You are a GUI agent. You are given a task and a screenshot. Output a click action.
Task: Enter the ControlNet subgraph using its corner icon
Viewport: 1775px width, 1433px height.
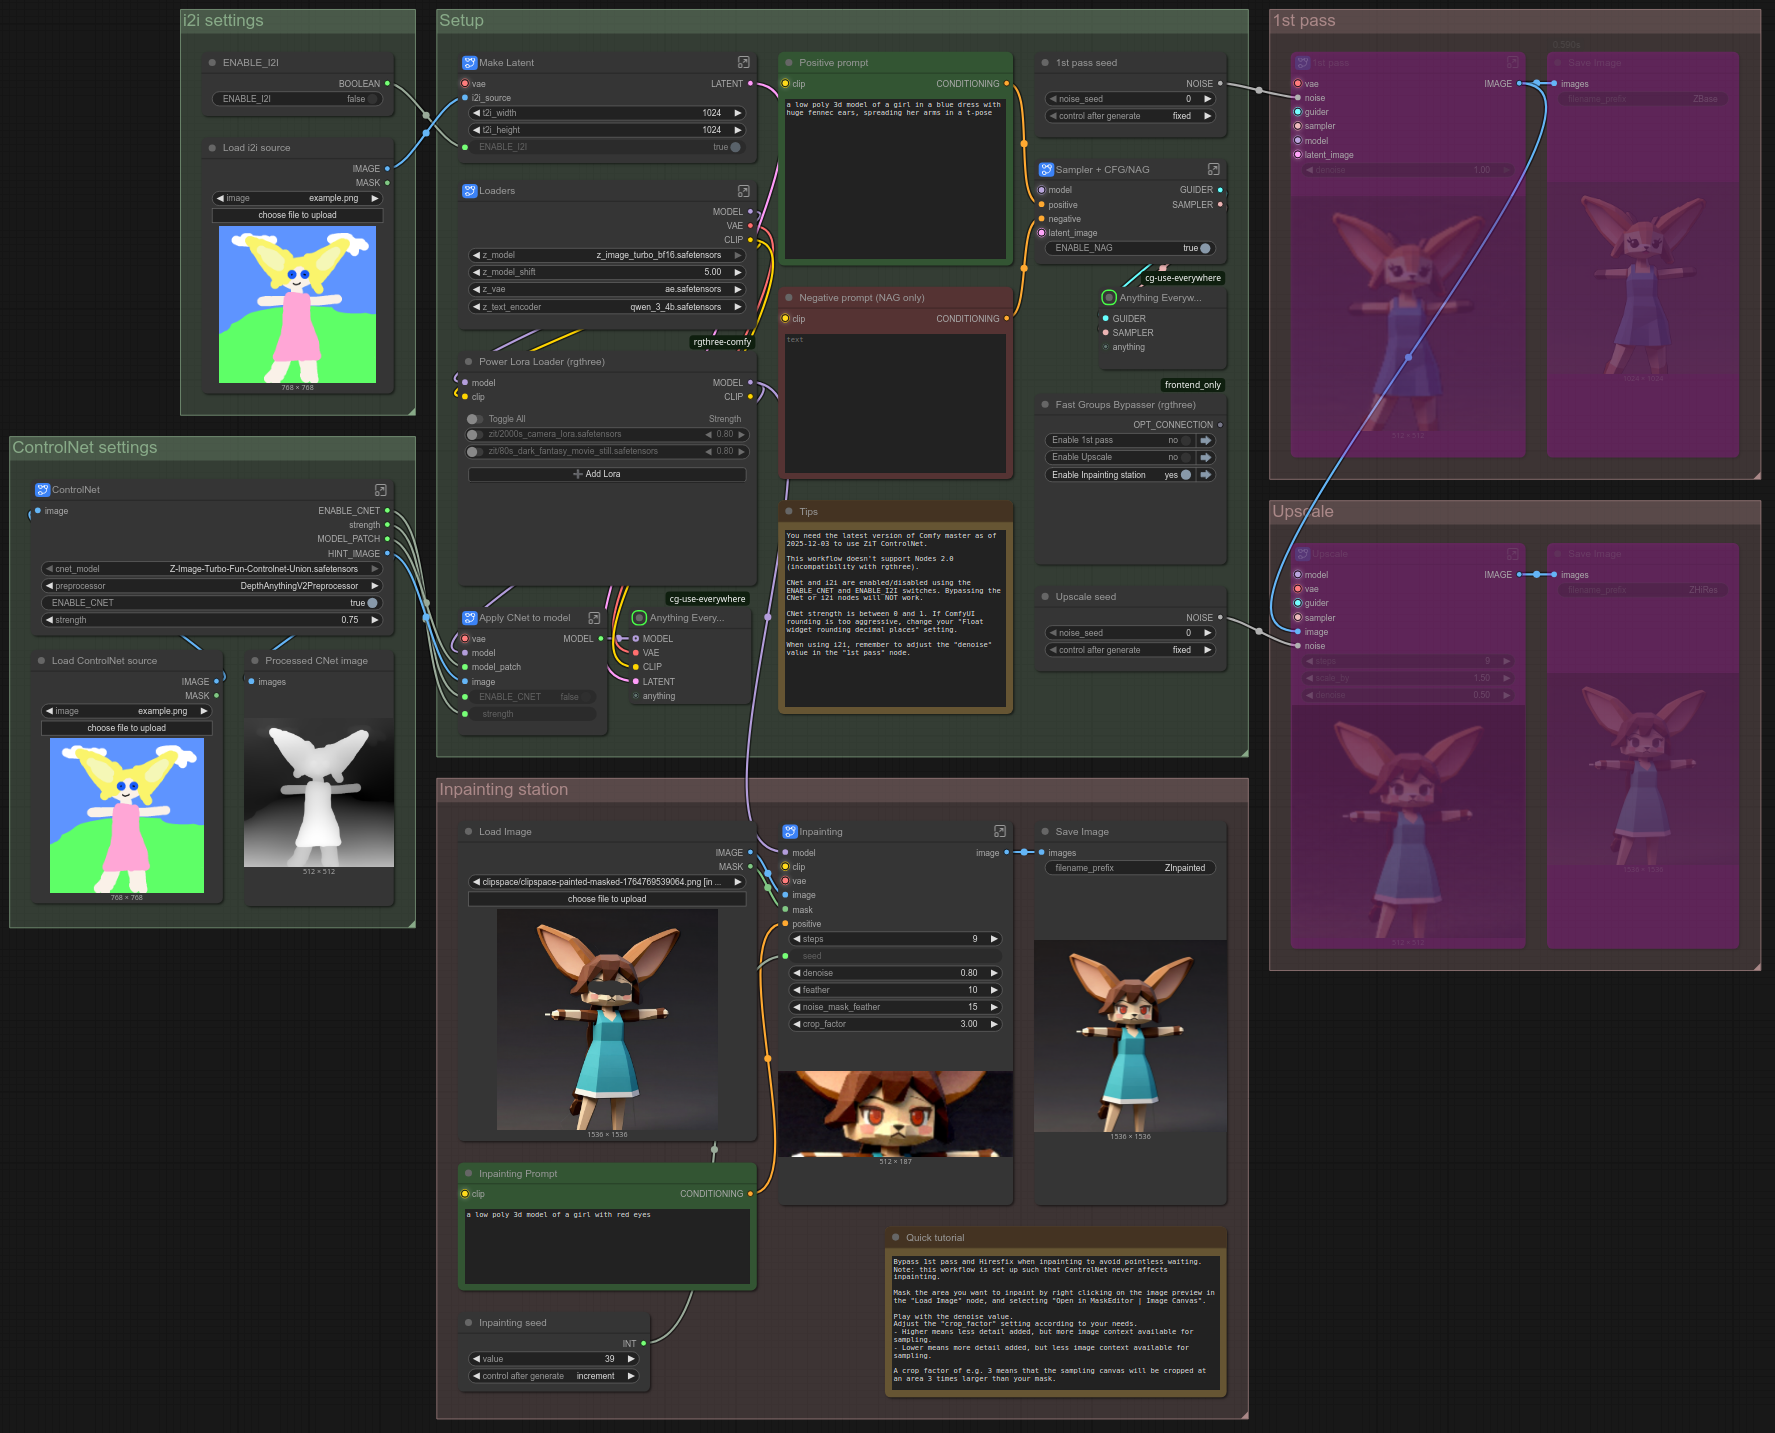tap(381, 490)
